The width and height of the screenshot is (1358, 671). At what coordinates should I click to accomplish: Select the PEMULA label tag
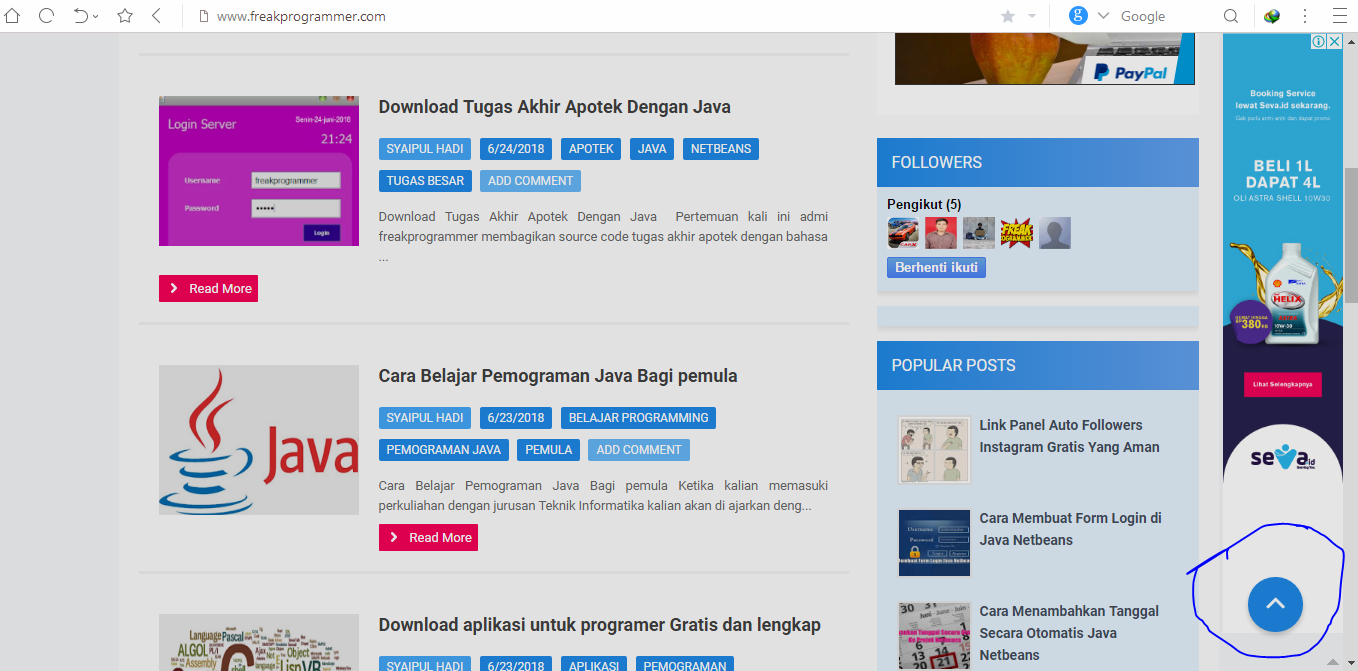click(548, 450)
